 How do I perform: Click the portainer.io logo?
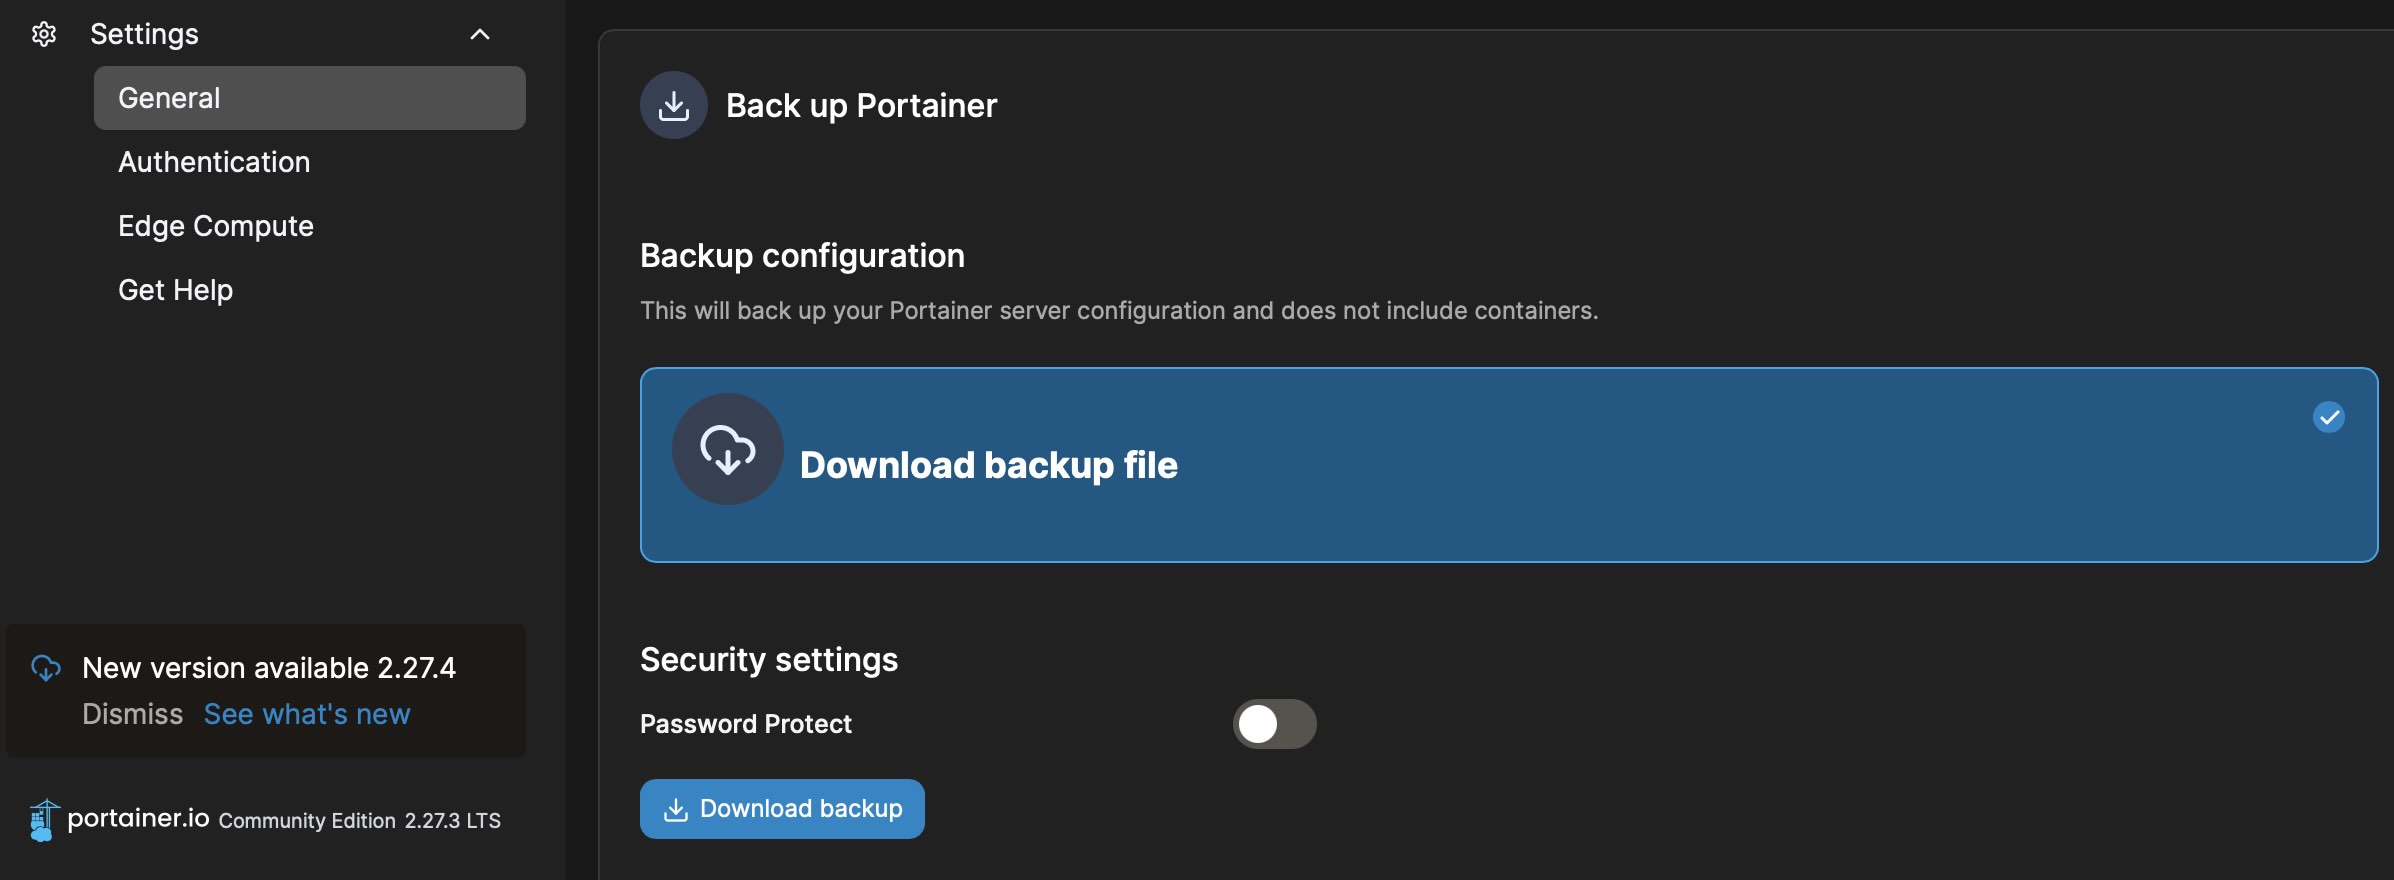[x=119, y=820]
